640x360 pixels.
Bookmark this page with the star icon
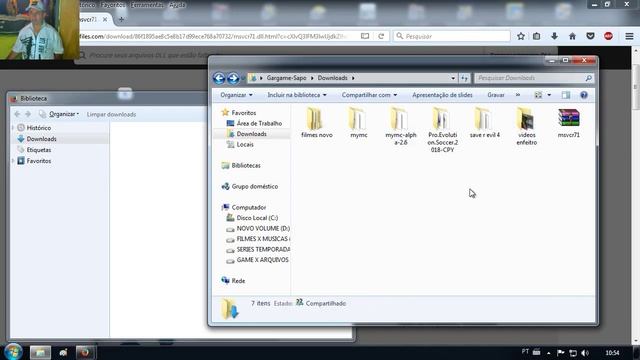(x=521, y=36)
